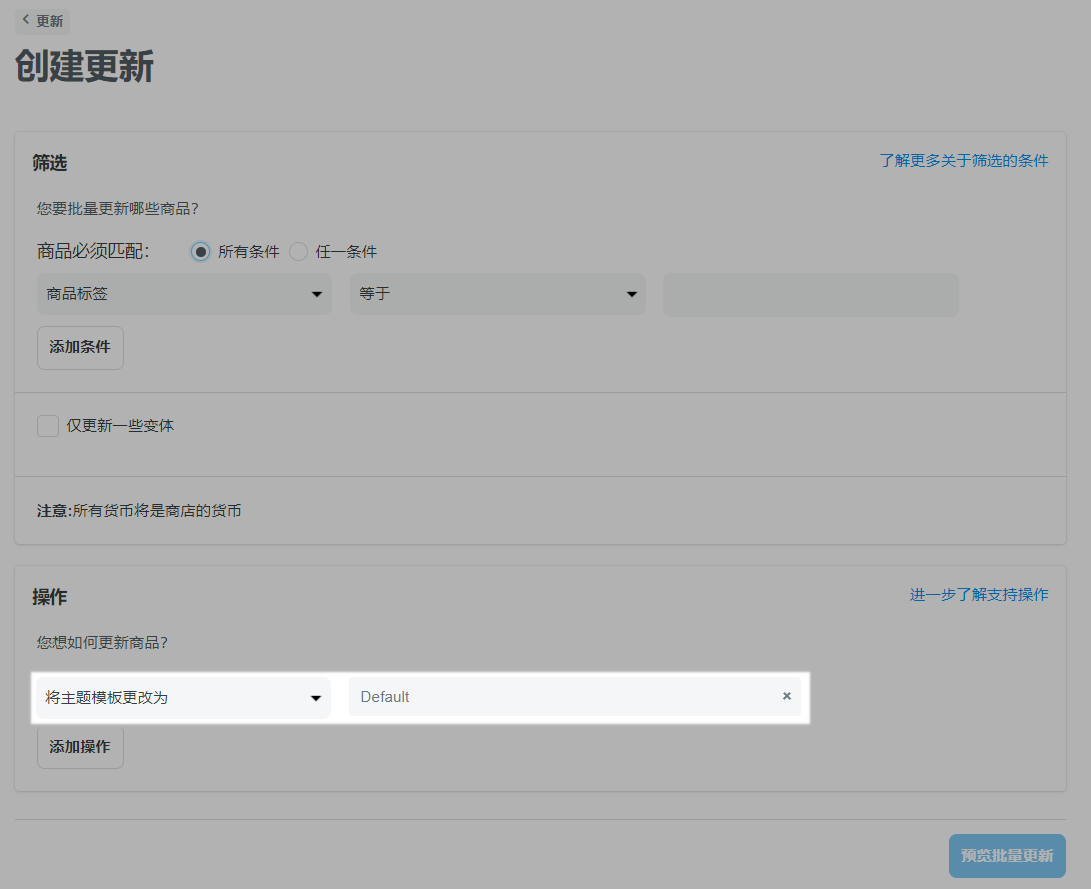Select the 所有条件 radio option

click(200, 252)
